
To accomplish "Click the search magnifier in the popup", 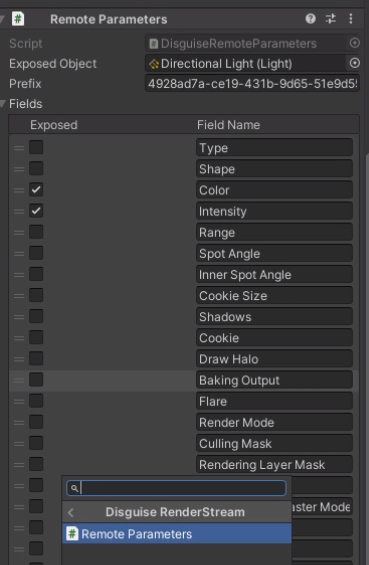I will coord(74,488).
